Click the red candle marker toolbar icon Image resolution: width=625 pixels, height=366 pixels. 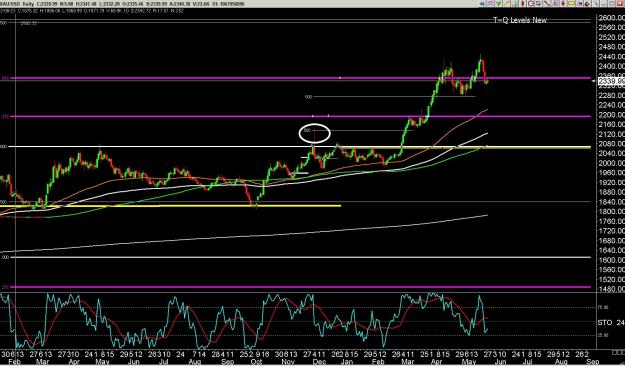[523, 4]
